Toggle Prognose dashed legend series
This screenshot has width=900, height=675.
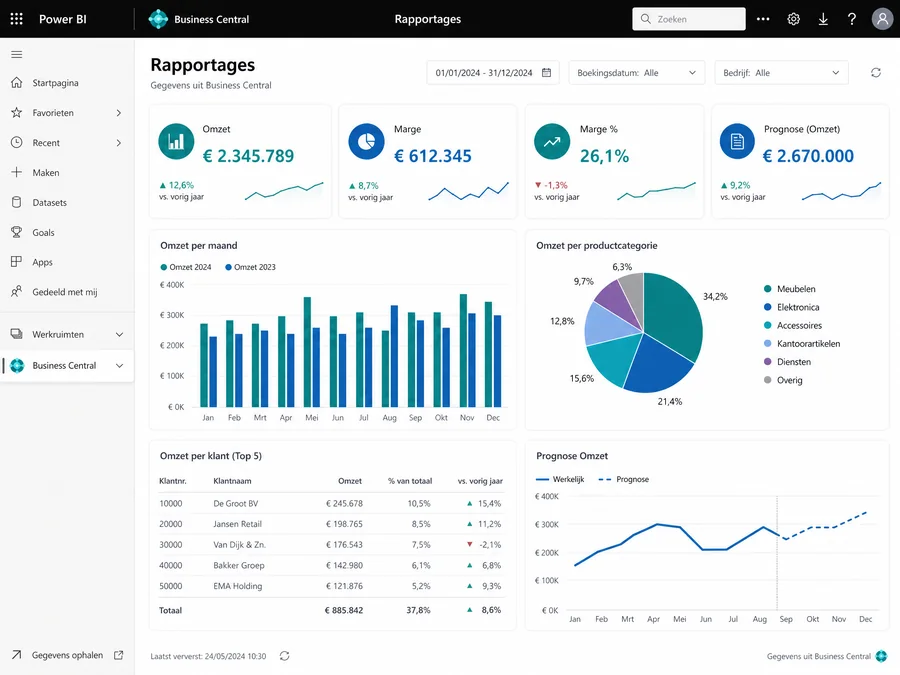[x=623, y=479]
